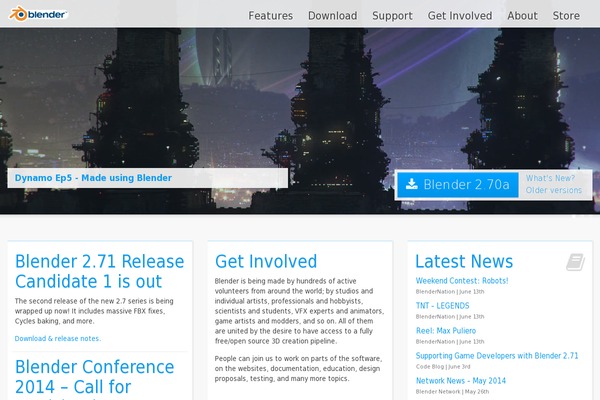Follow Download & release notes link

58,338
